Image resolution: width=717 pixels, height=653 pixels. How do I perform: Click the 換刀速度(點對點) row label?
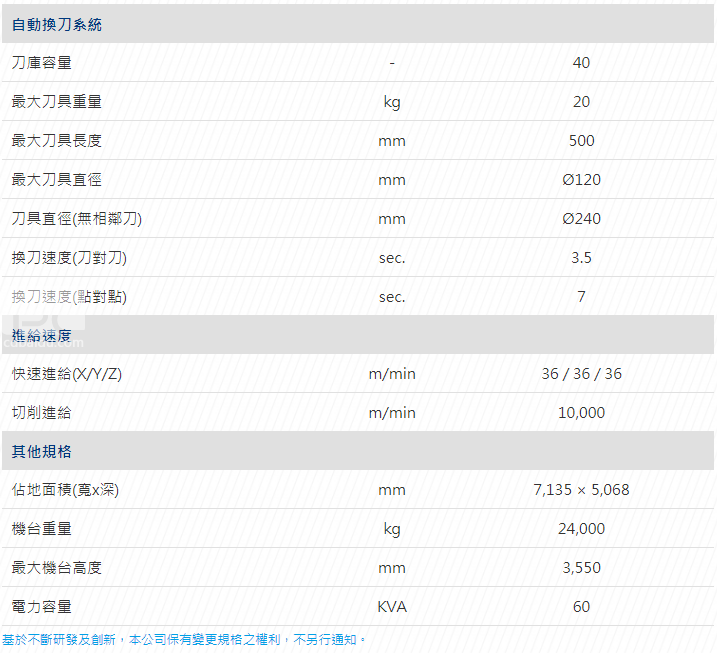69,297
